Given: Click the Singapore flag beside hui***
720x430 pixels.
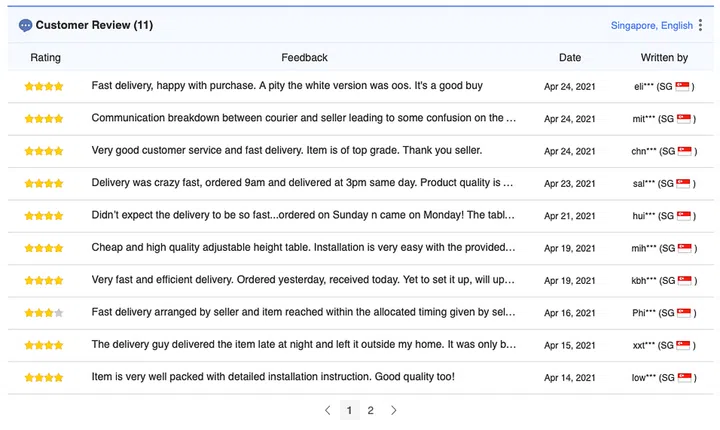Looking at the screenshot, I should [684, 216].
